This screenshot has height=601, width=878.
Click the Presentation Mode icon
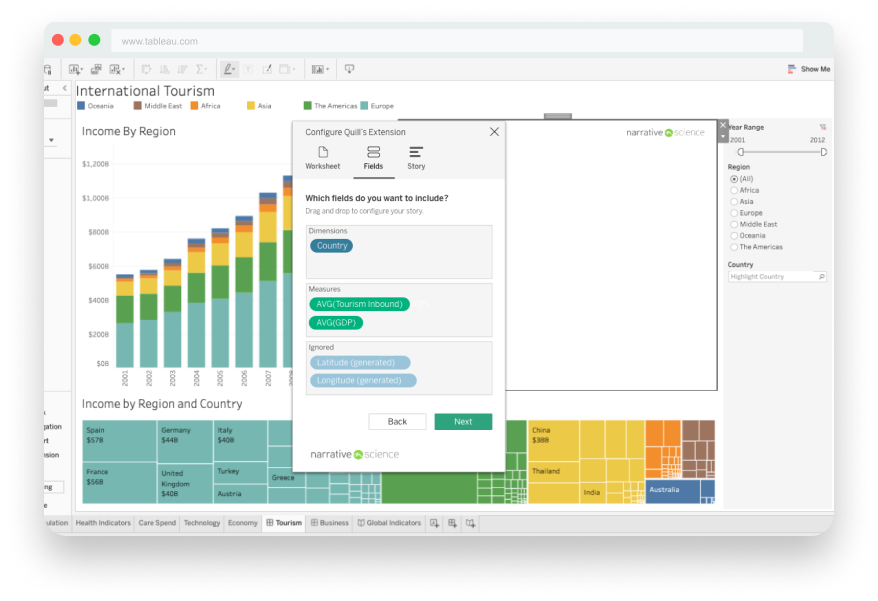click(349, 68)
